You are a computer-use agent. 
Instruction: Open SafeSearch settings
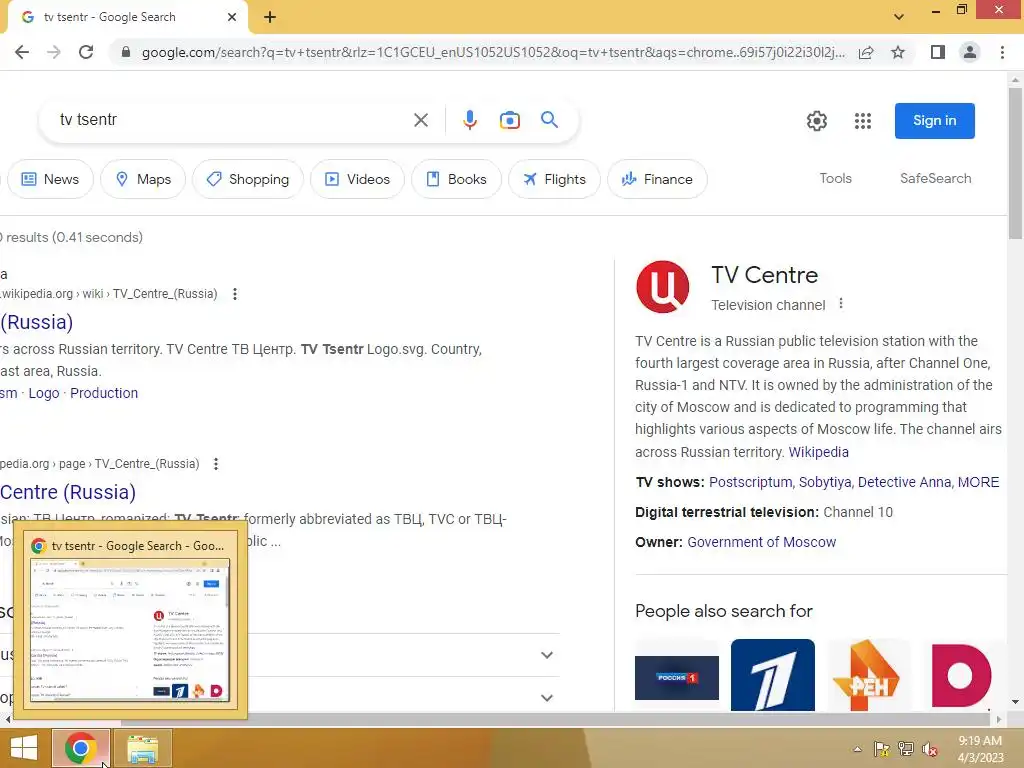tap(935, 178)
